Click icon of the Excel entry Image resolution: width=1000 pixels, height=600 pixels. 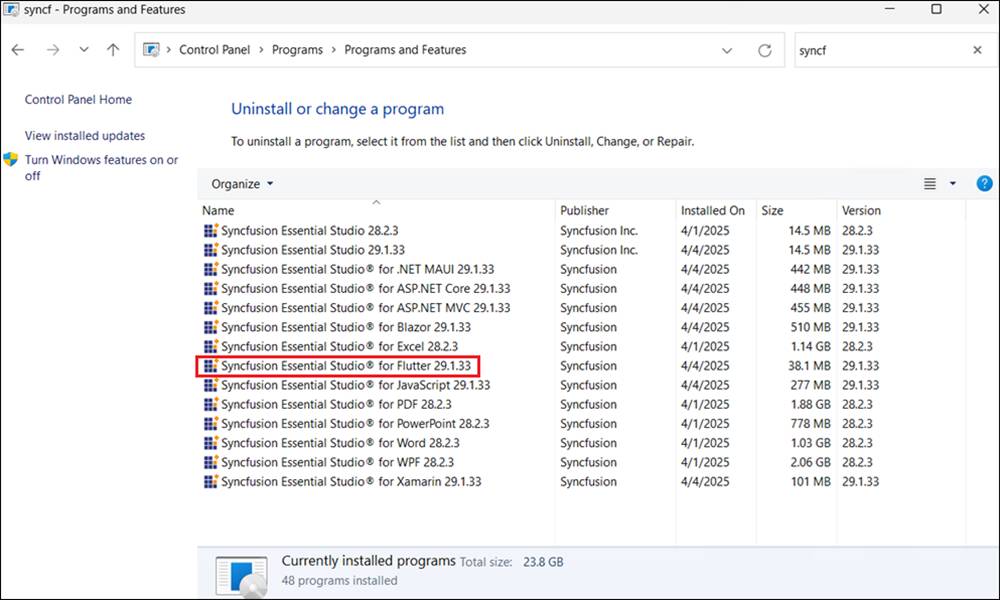coord(210,347)
